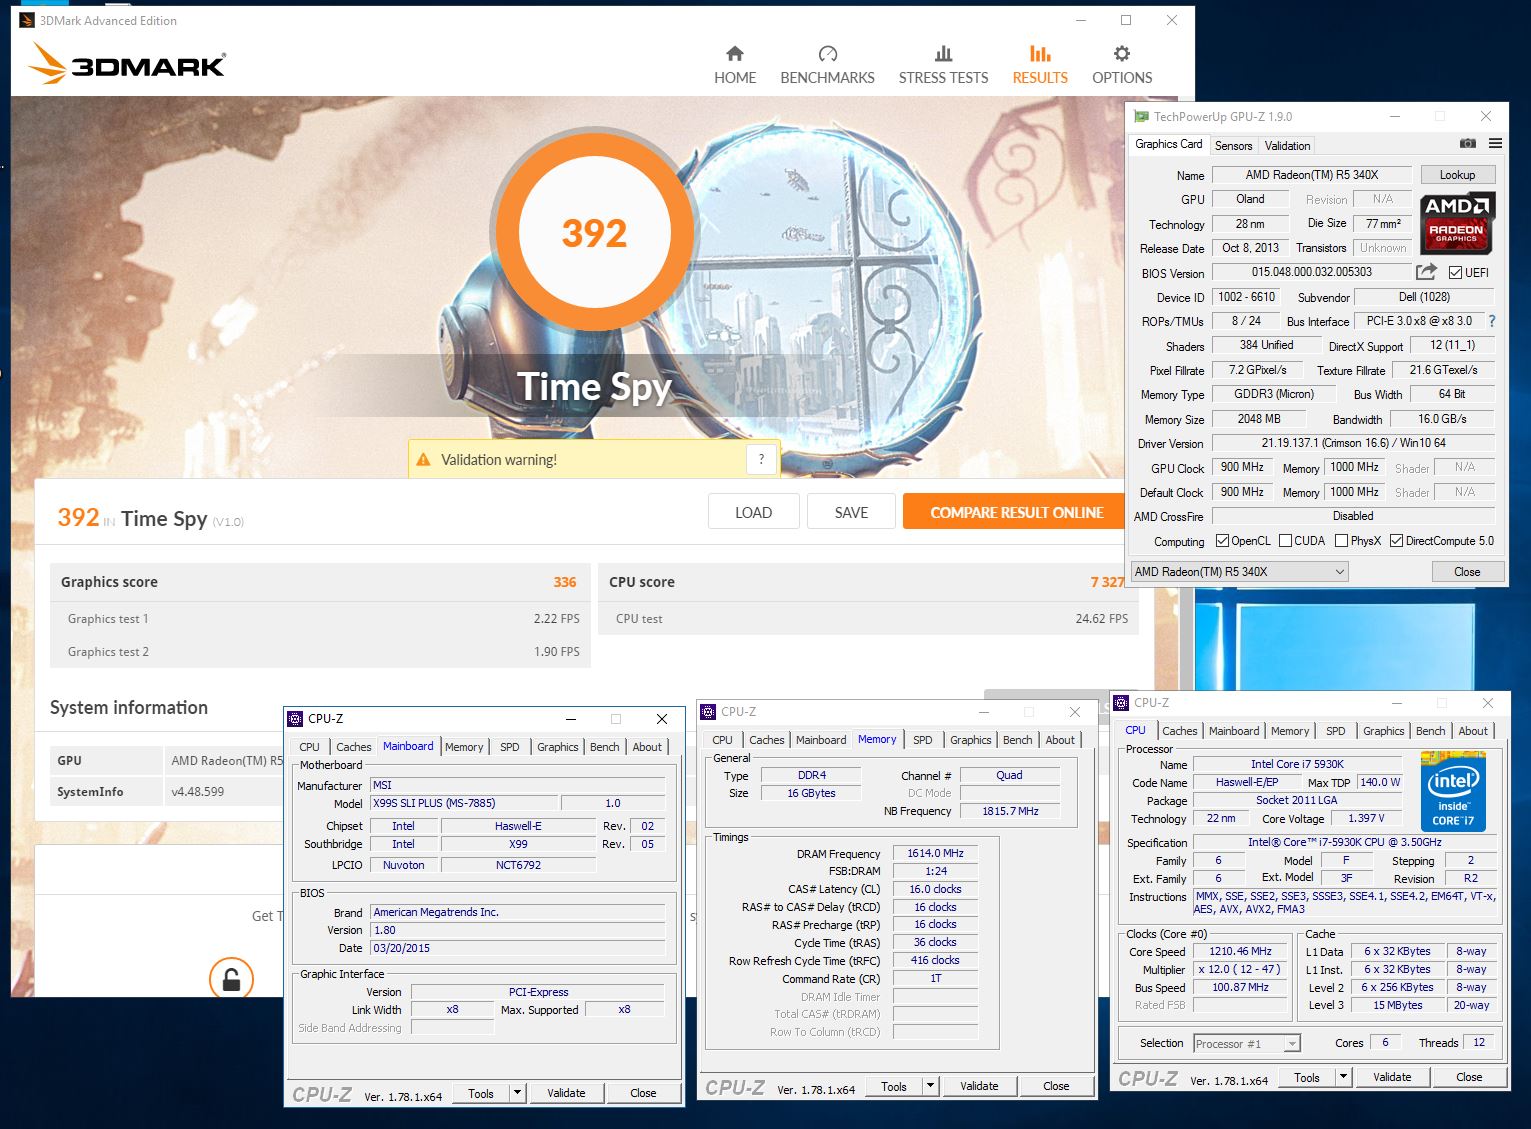Open Graphics tab in the Mainboard CPU-Z window
The width and height of the screenshot is (1531, 1129).
tap(557, 747)
